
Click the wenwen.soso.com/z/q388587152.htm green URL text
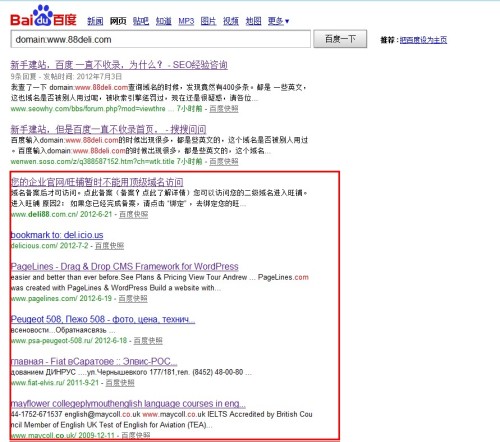(92, 162)
